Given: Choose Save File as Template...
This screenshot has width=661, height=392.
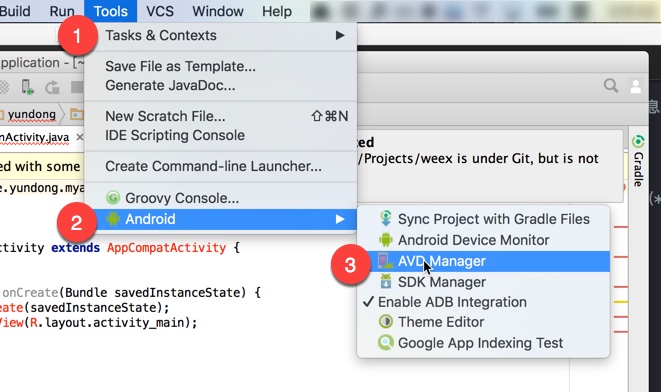Looking at the screenshot, I should point(180,66).
